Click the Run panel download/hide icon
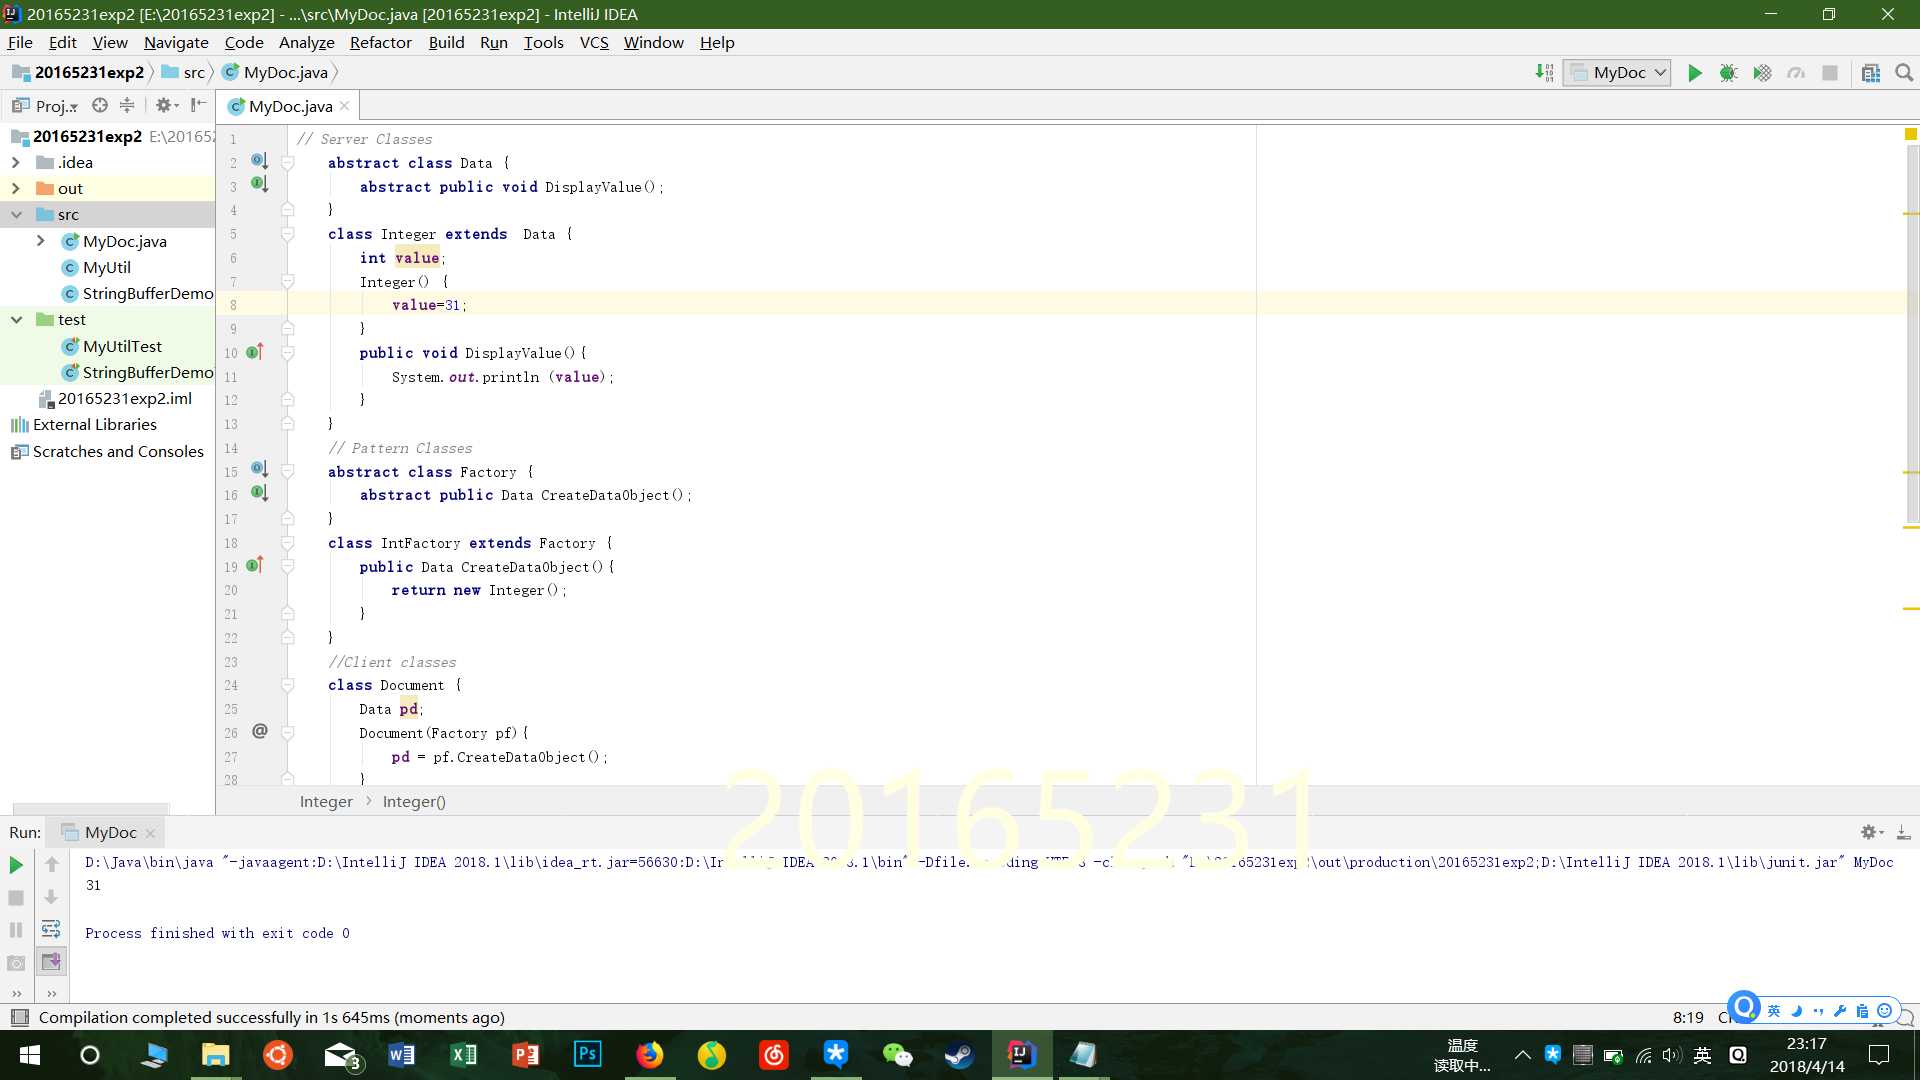1920x1080 pixels. tap(1903, 832)
